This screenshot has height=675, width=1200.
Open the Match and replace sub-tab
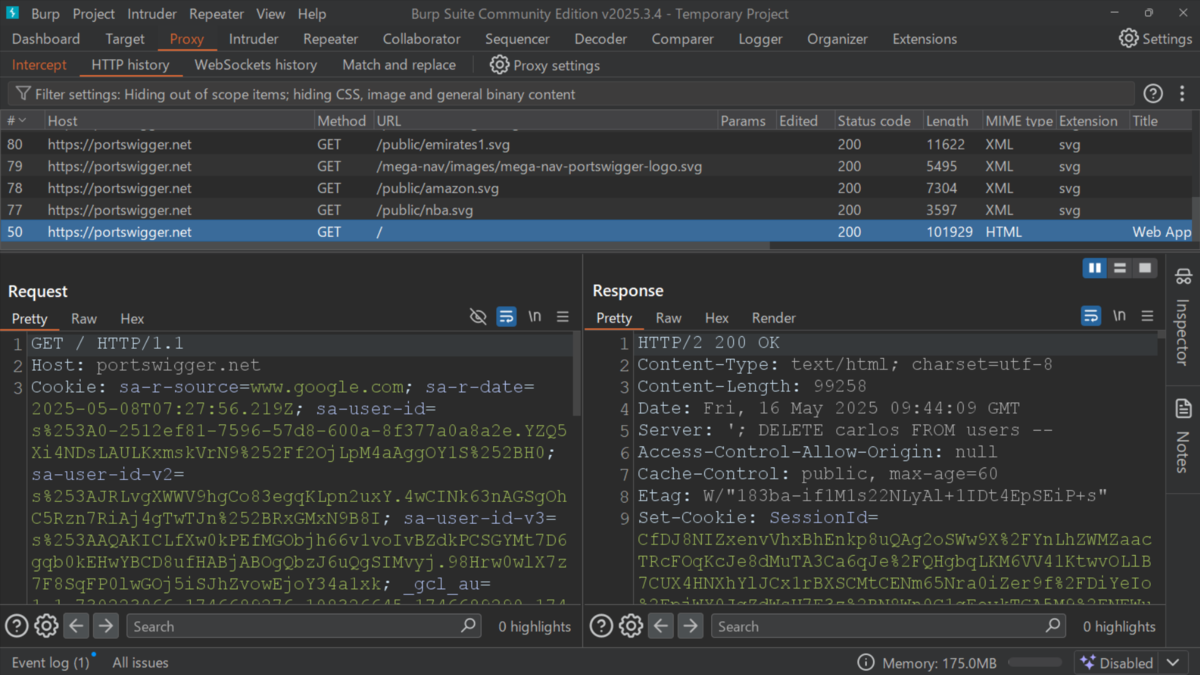[399, 65]
